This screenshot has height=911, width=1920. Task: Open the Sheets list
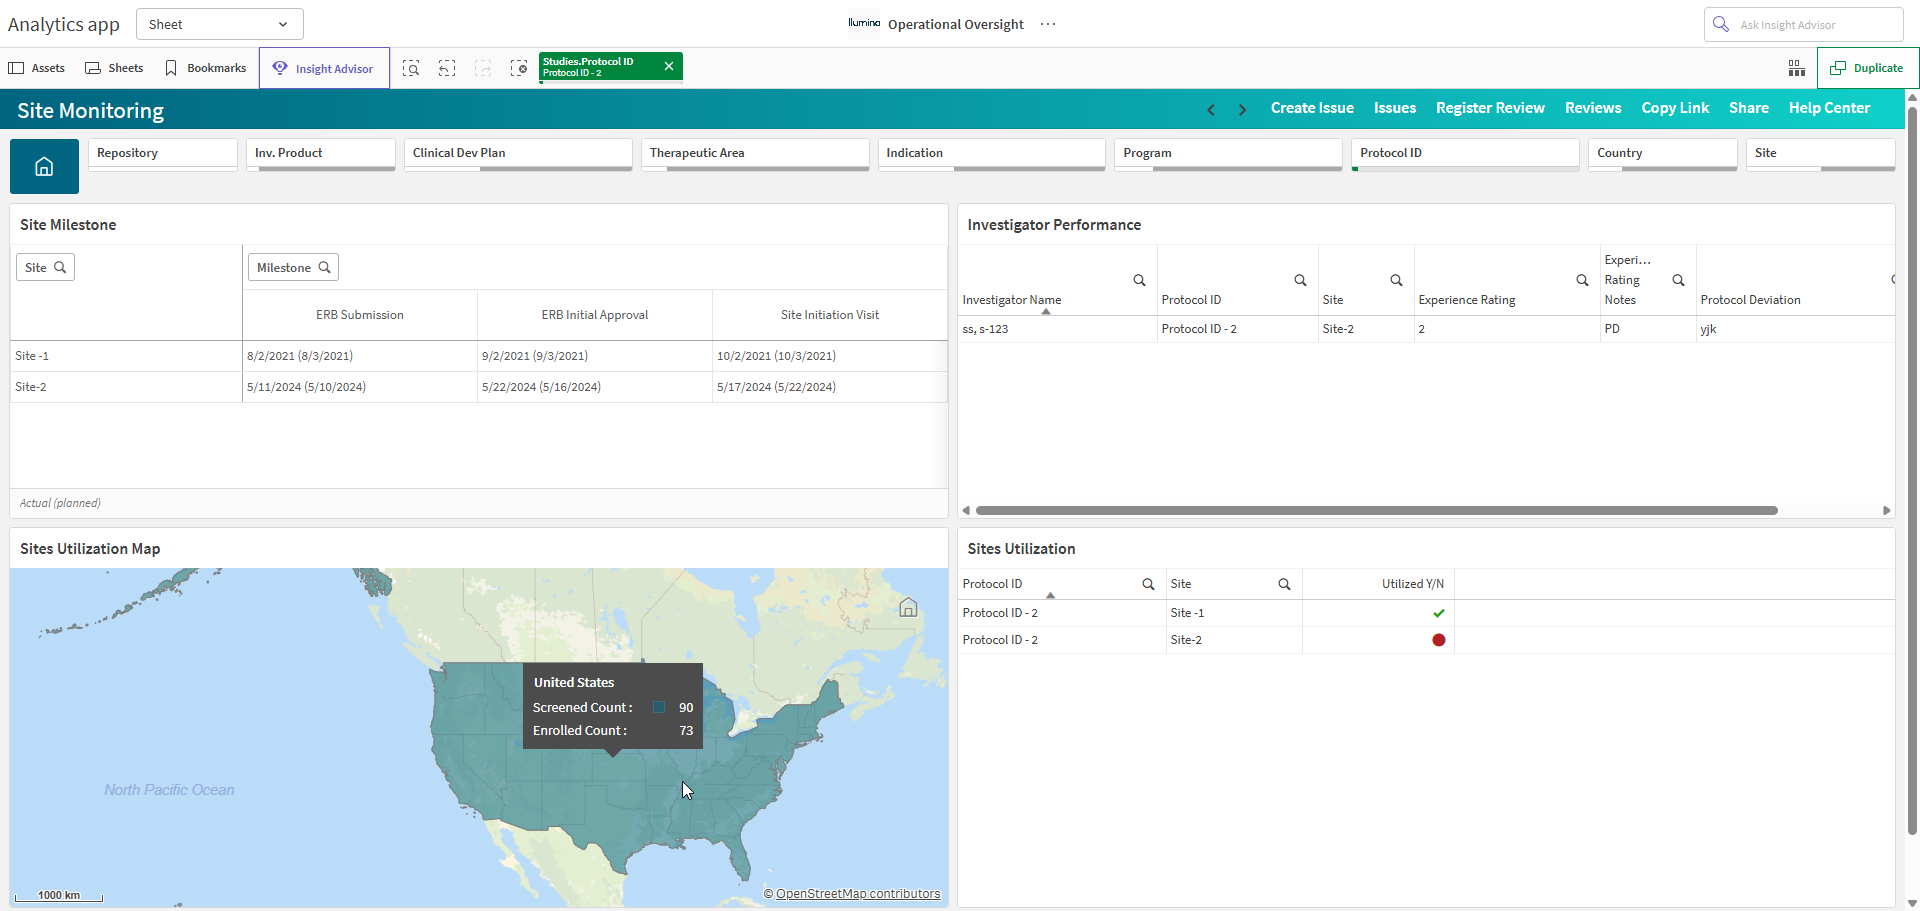pyautogui.click(x=114, y=68)
